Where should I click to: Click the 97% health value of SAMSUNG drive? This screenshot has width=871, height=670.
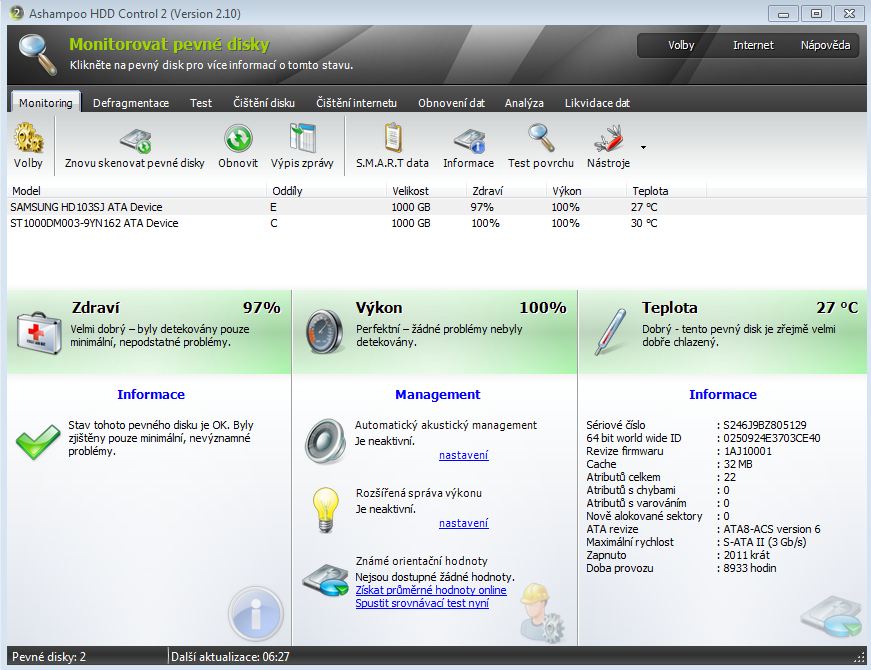click(482, 207)
